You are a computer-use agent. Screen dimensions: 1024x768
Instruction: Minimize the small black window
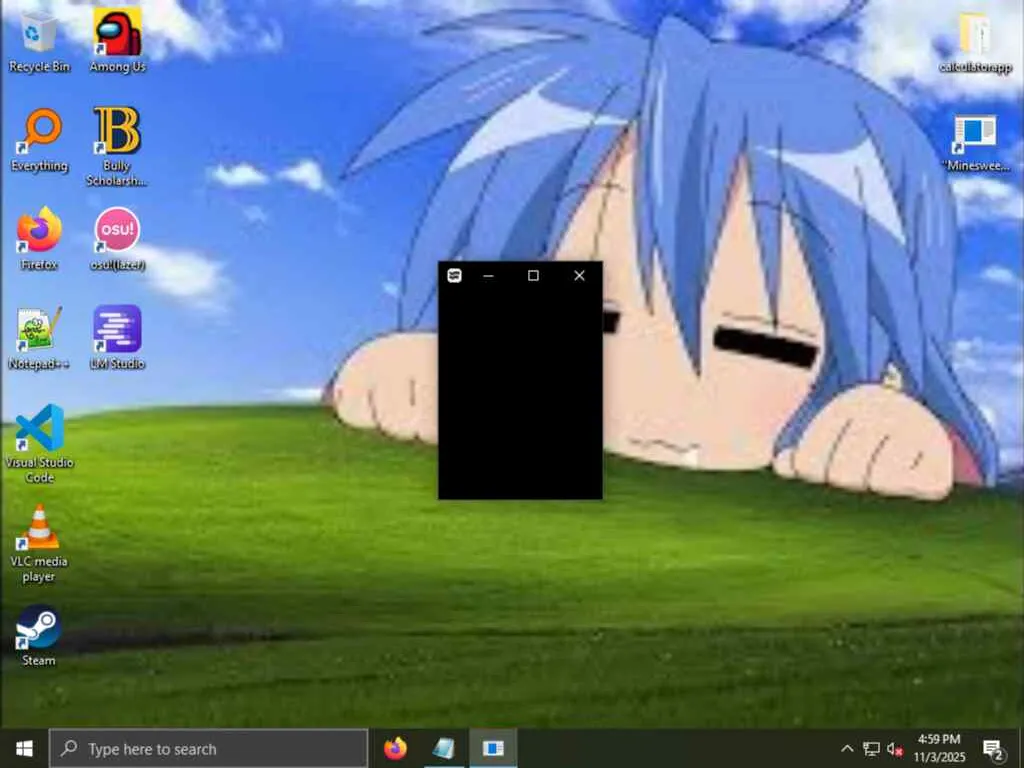pyautogui.click(x=488, y=276)
